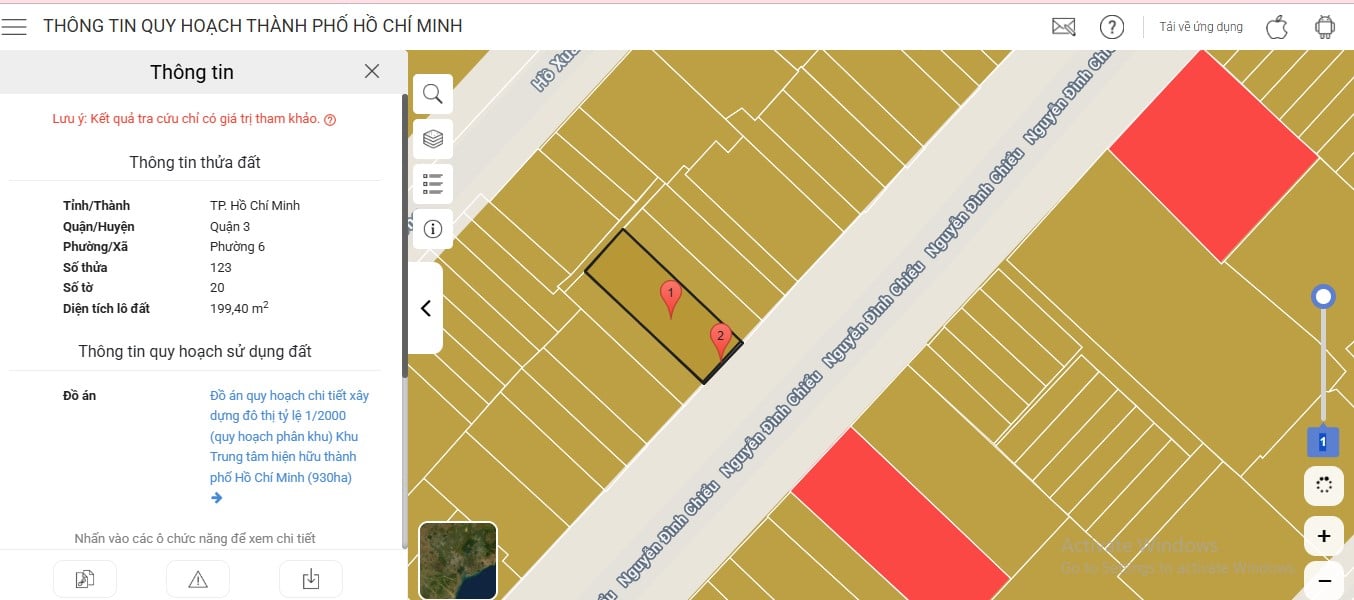Close the Thông tin panel

pyautogui.click(x=372, y=71)
